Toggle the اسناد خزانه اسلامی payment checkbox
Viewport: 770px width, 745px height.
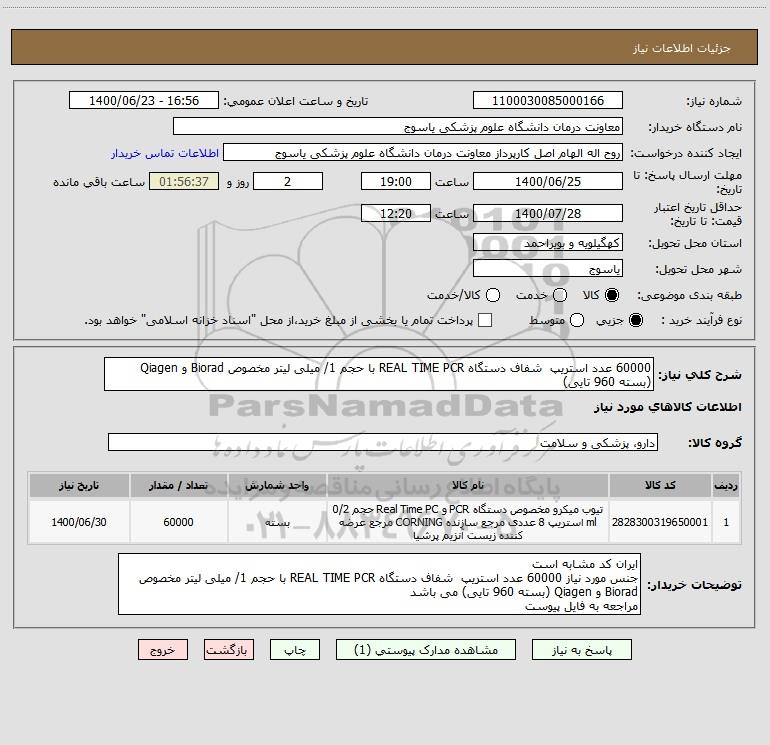[x=485, y=320]
